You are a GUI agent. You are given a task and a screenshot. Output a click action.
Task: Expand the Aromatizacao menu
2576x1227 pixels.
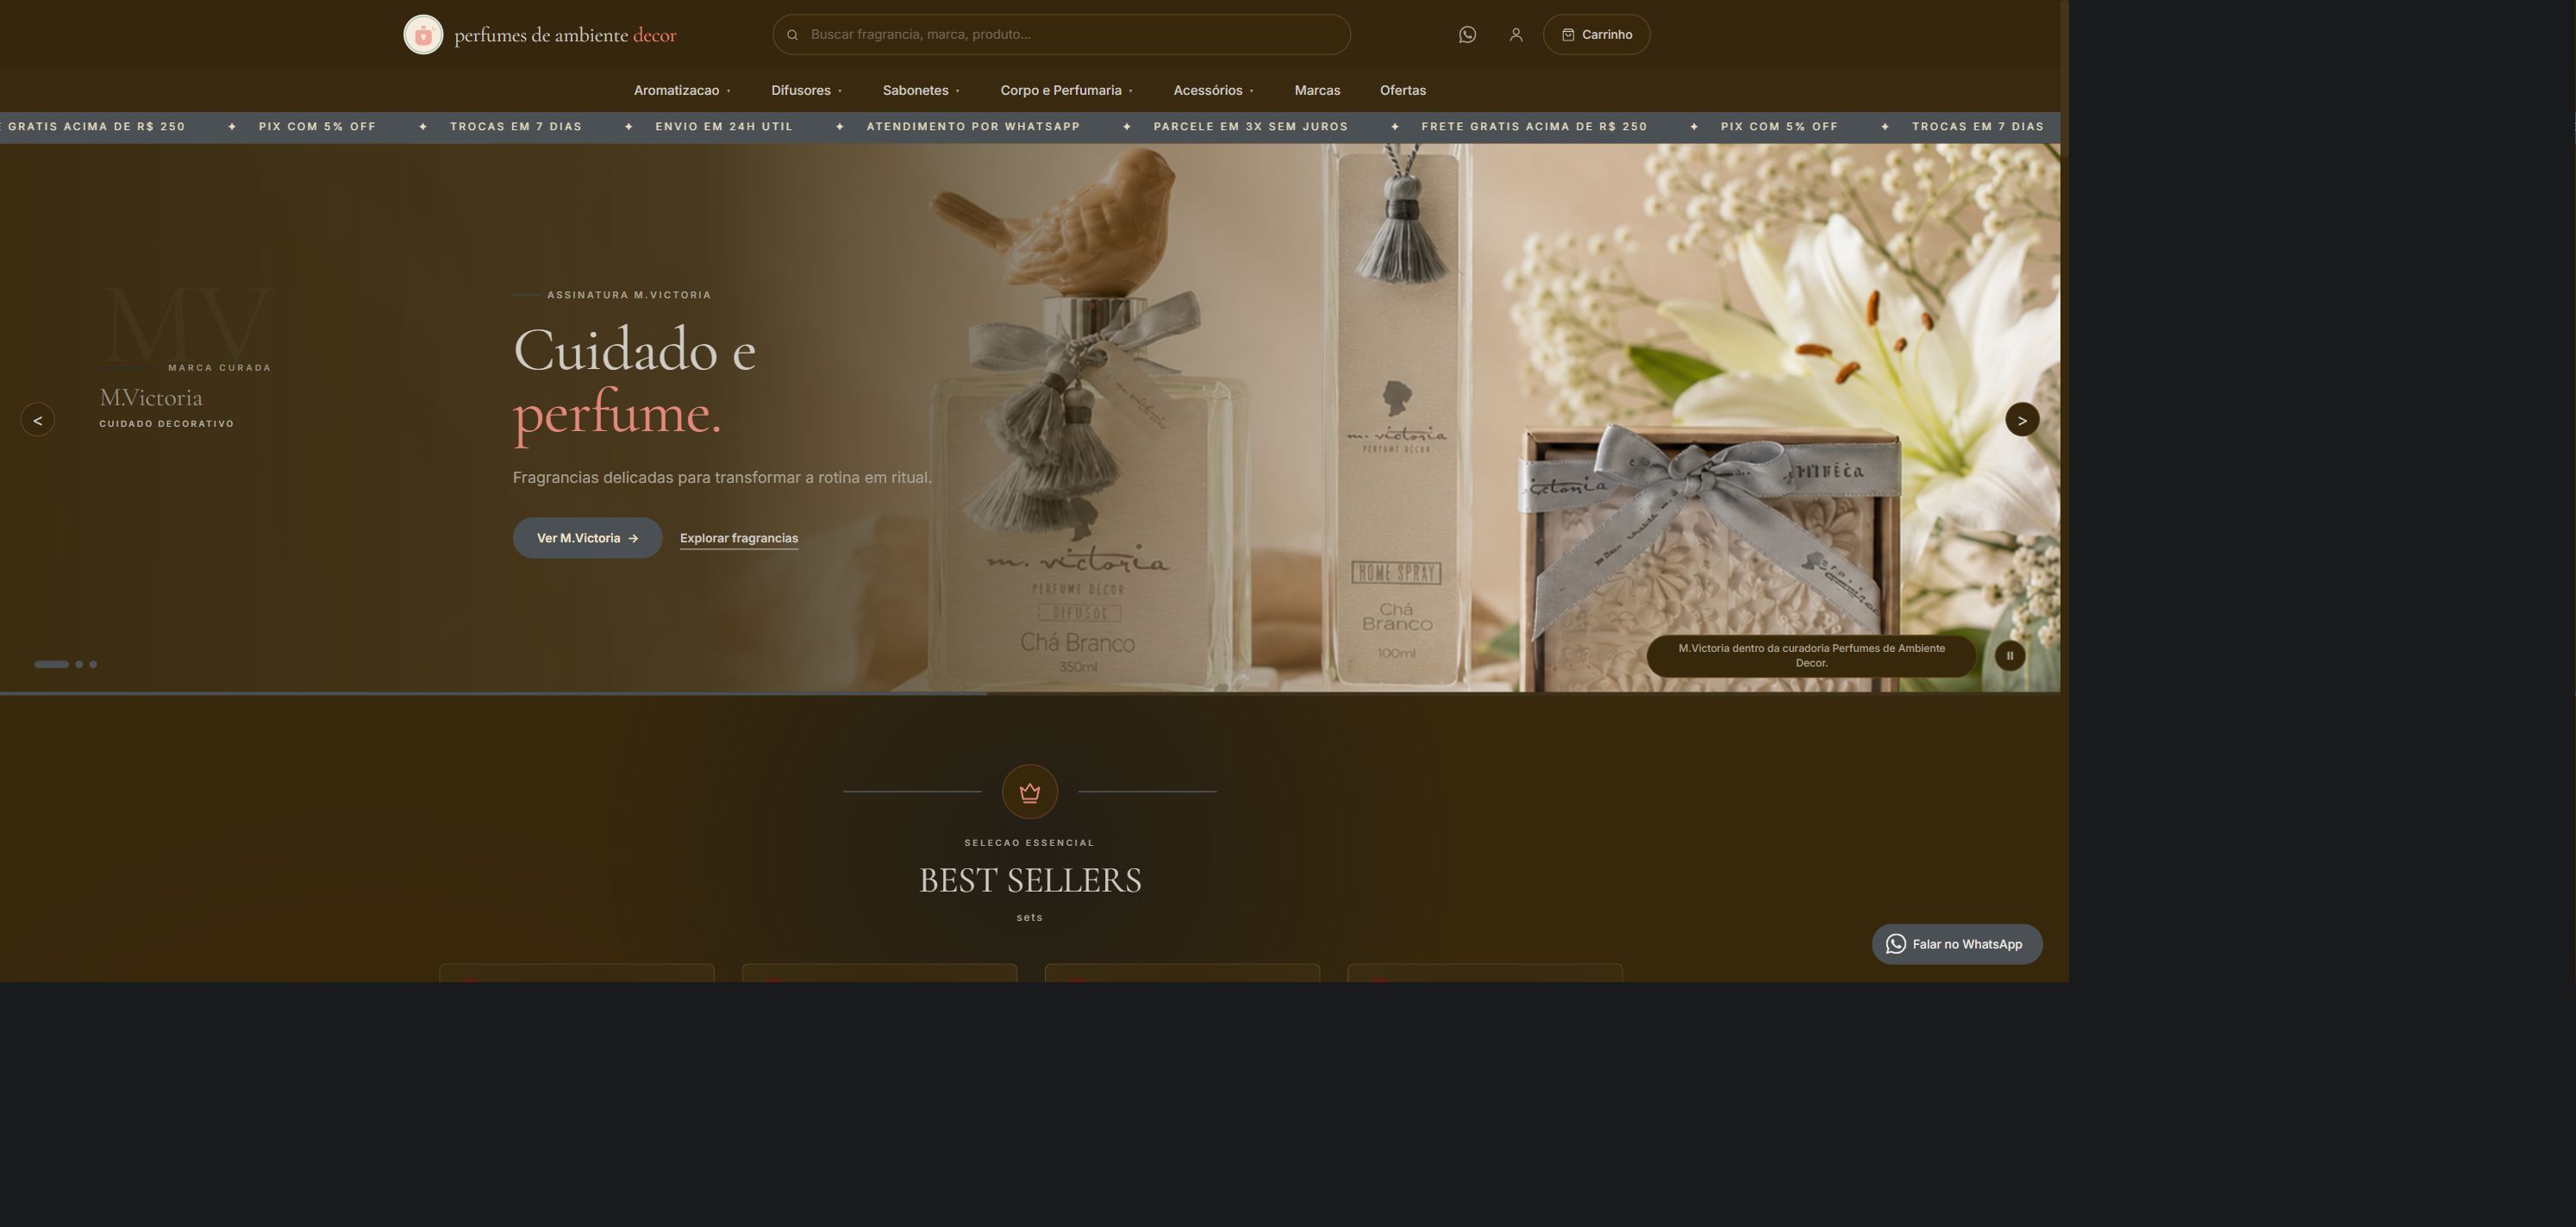(x=682, y=90)
